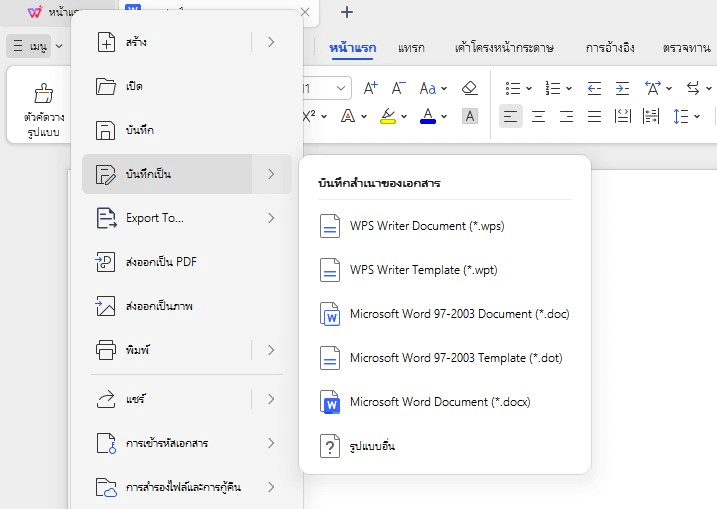Click แชร์ (Share) menu entry
This screenshot has height=509, width=717.
tap(166, 399)
